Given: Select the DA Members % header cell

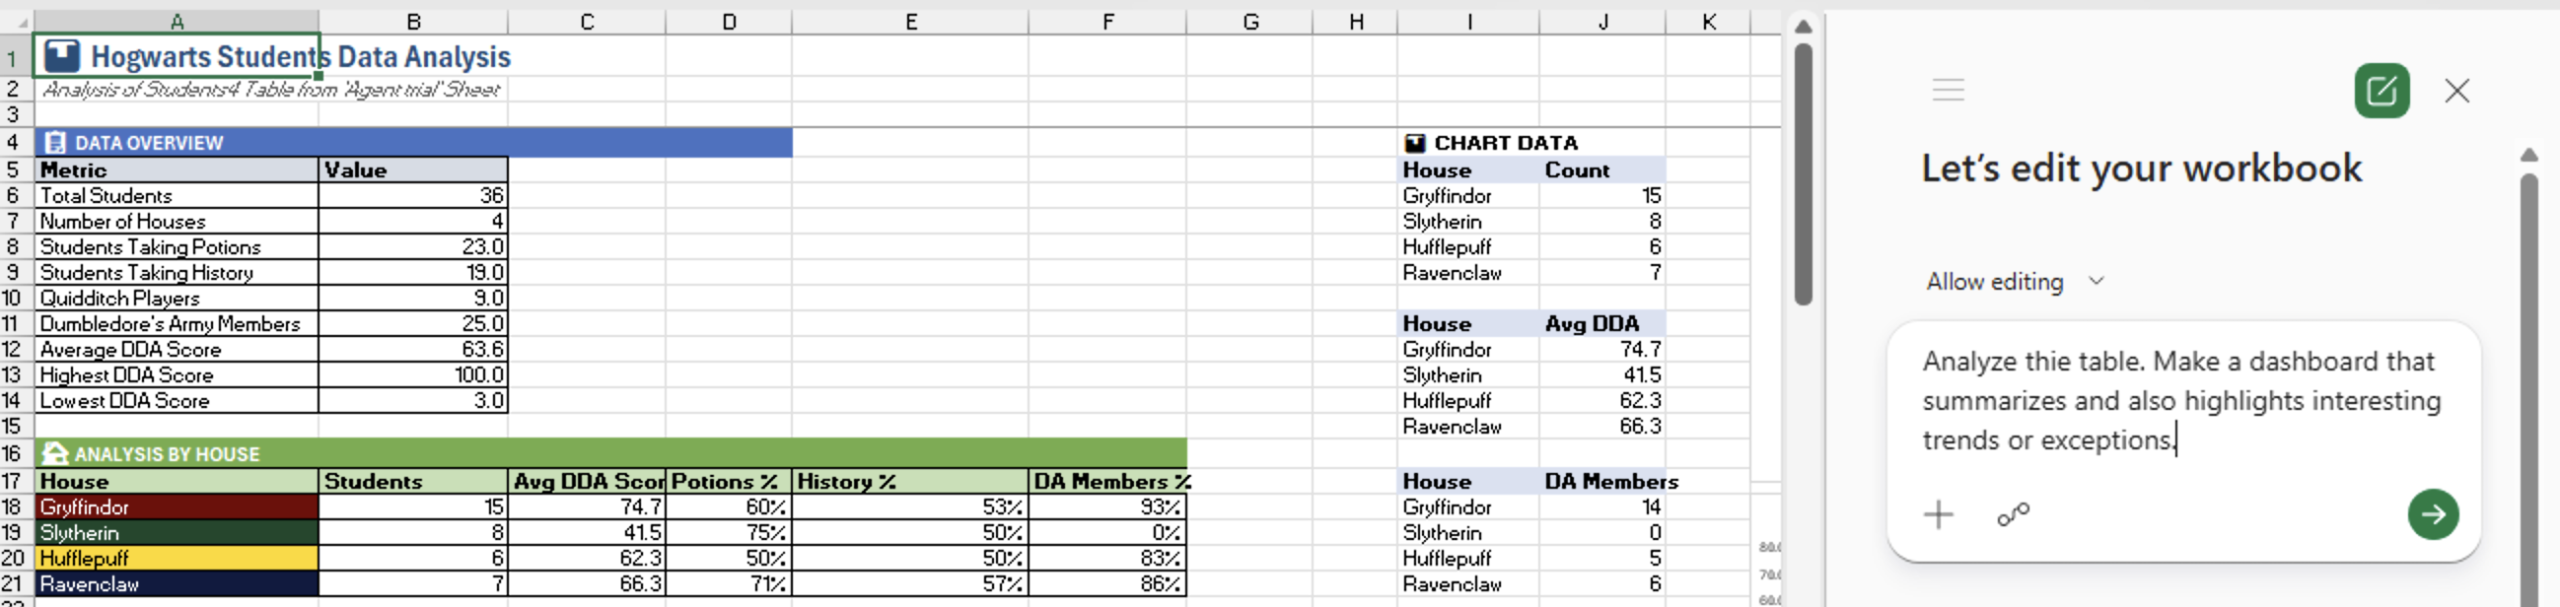Looking at the screenshot, I should click(x=1108, y=481).
